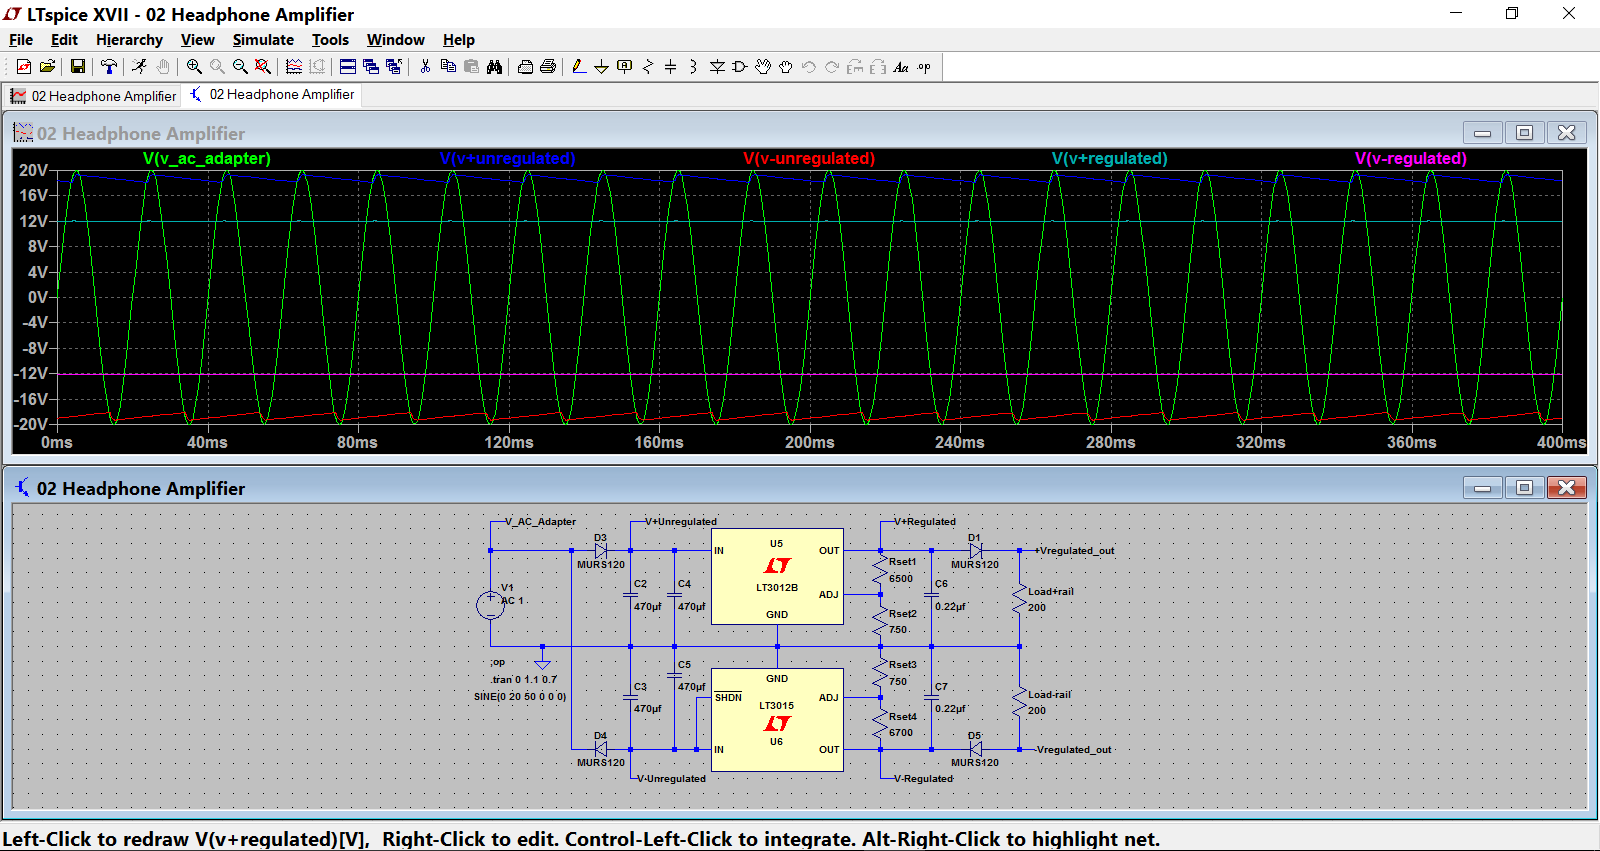This screenshot has height=851, width=1600.
Task: Close the waveform plot pane
Action: [x=1566, y=133]
